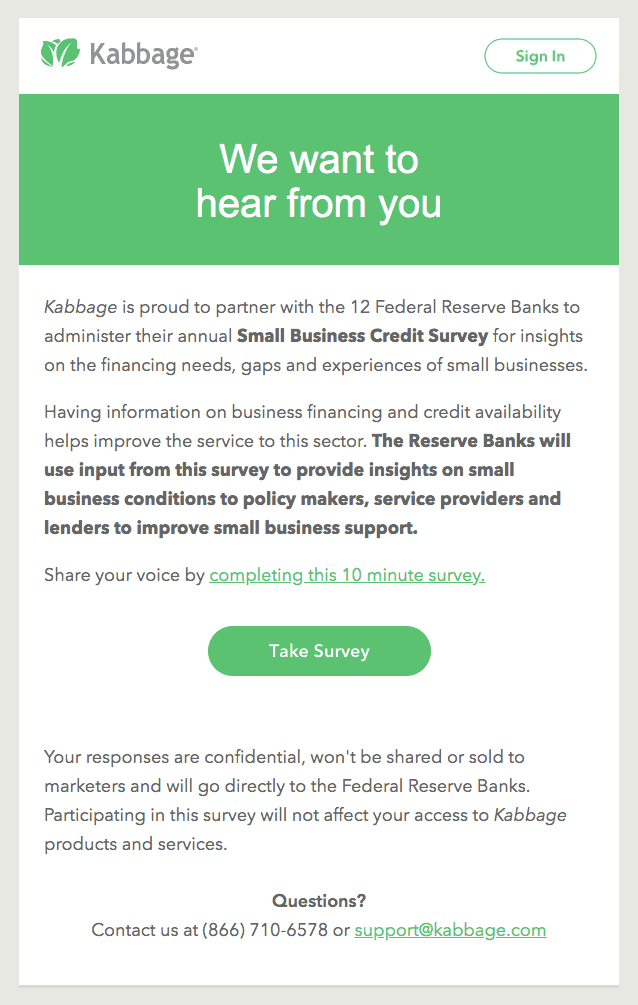
Task: Click the products and services text line
Action: [135, 844]
